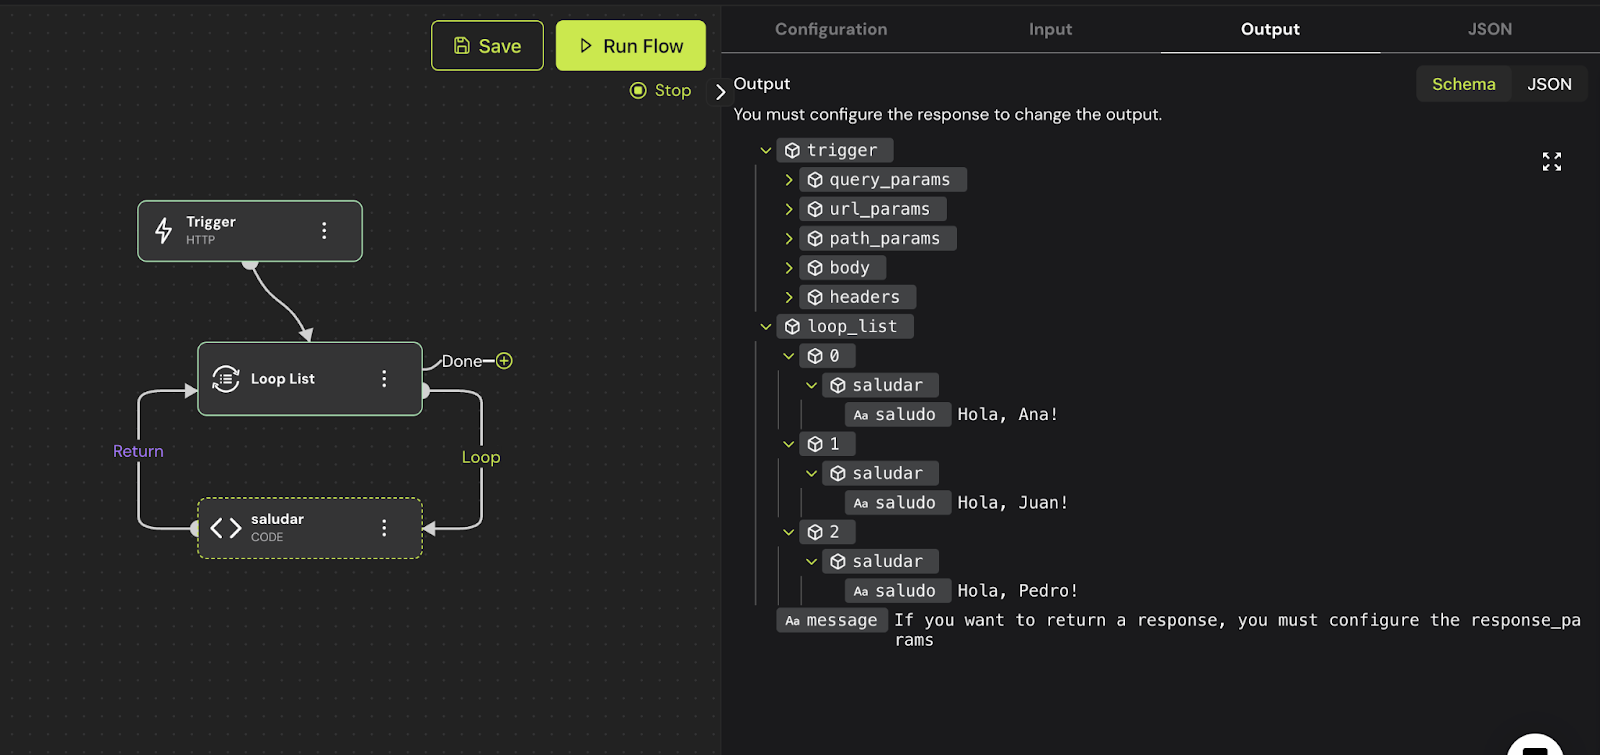Expand the query_params node

[x=789, y=180]
